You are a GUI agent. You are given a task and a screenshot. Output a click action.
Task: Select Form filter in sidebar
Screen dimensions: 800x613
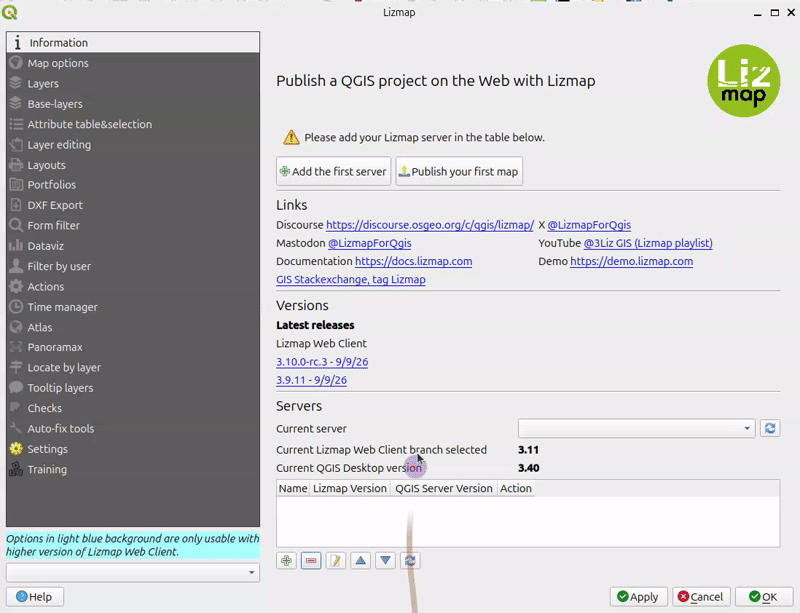(133, 226)
